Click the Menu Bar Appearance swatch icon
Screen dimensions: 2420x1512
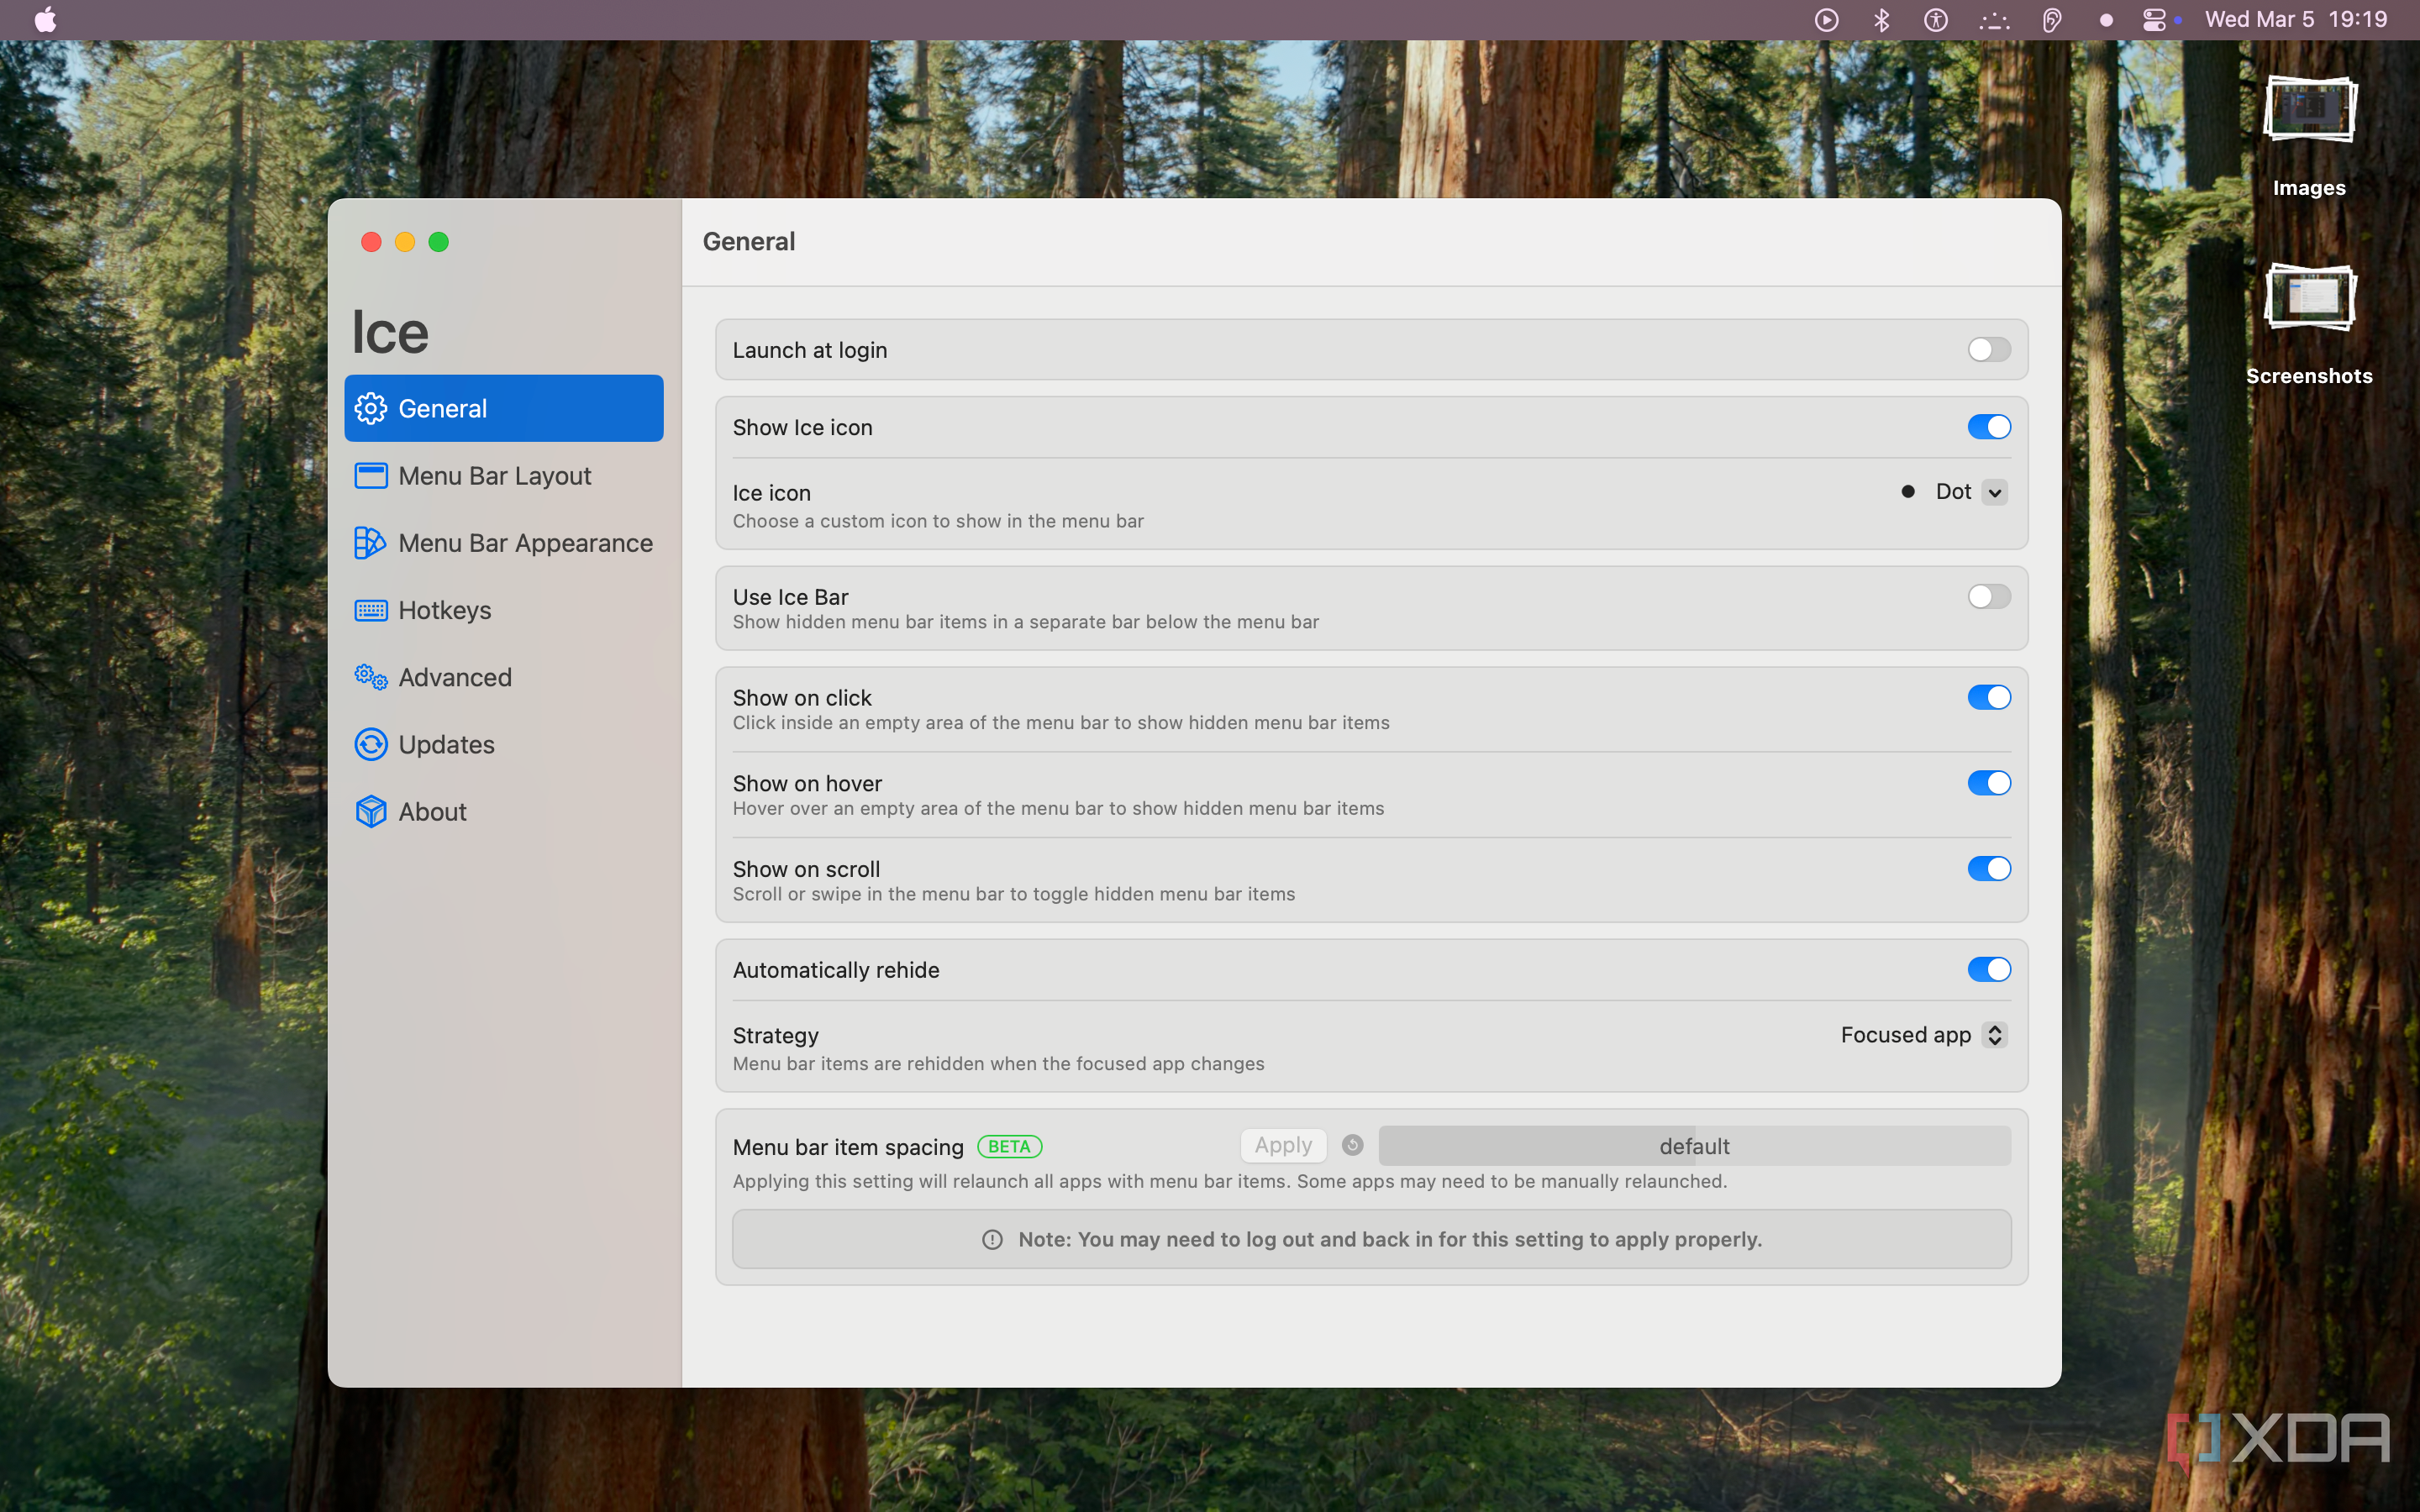(x=370, y=543)
